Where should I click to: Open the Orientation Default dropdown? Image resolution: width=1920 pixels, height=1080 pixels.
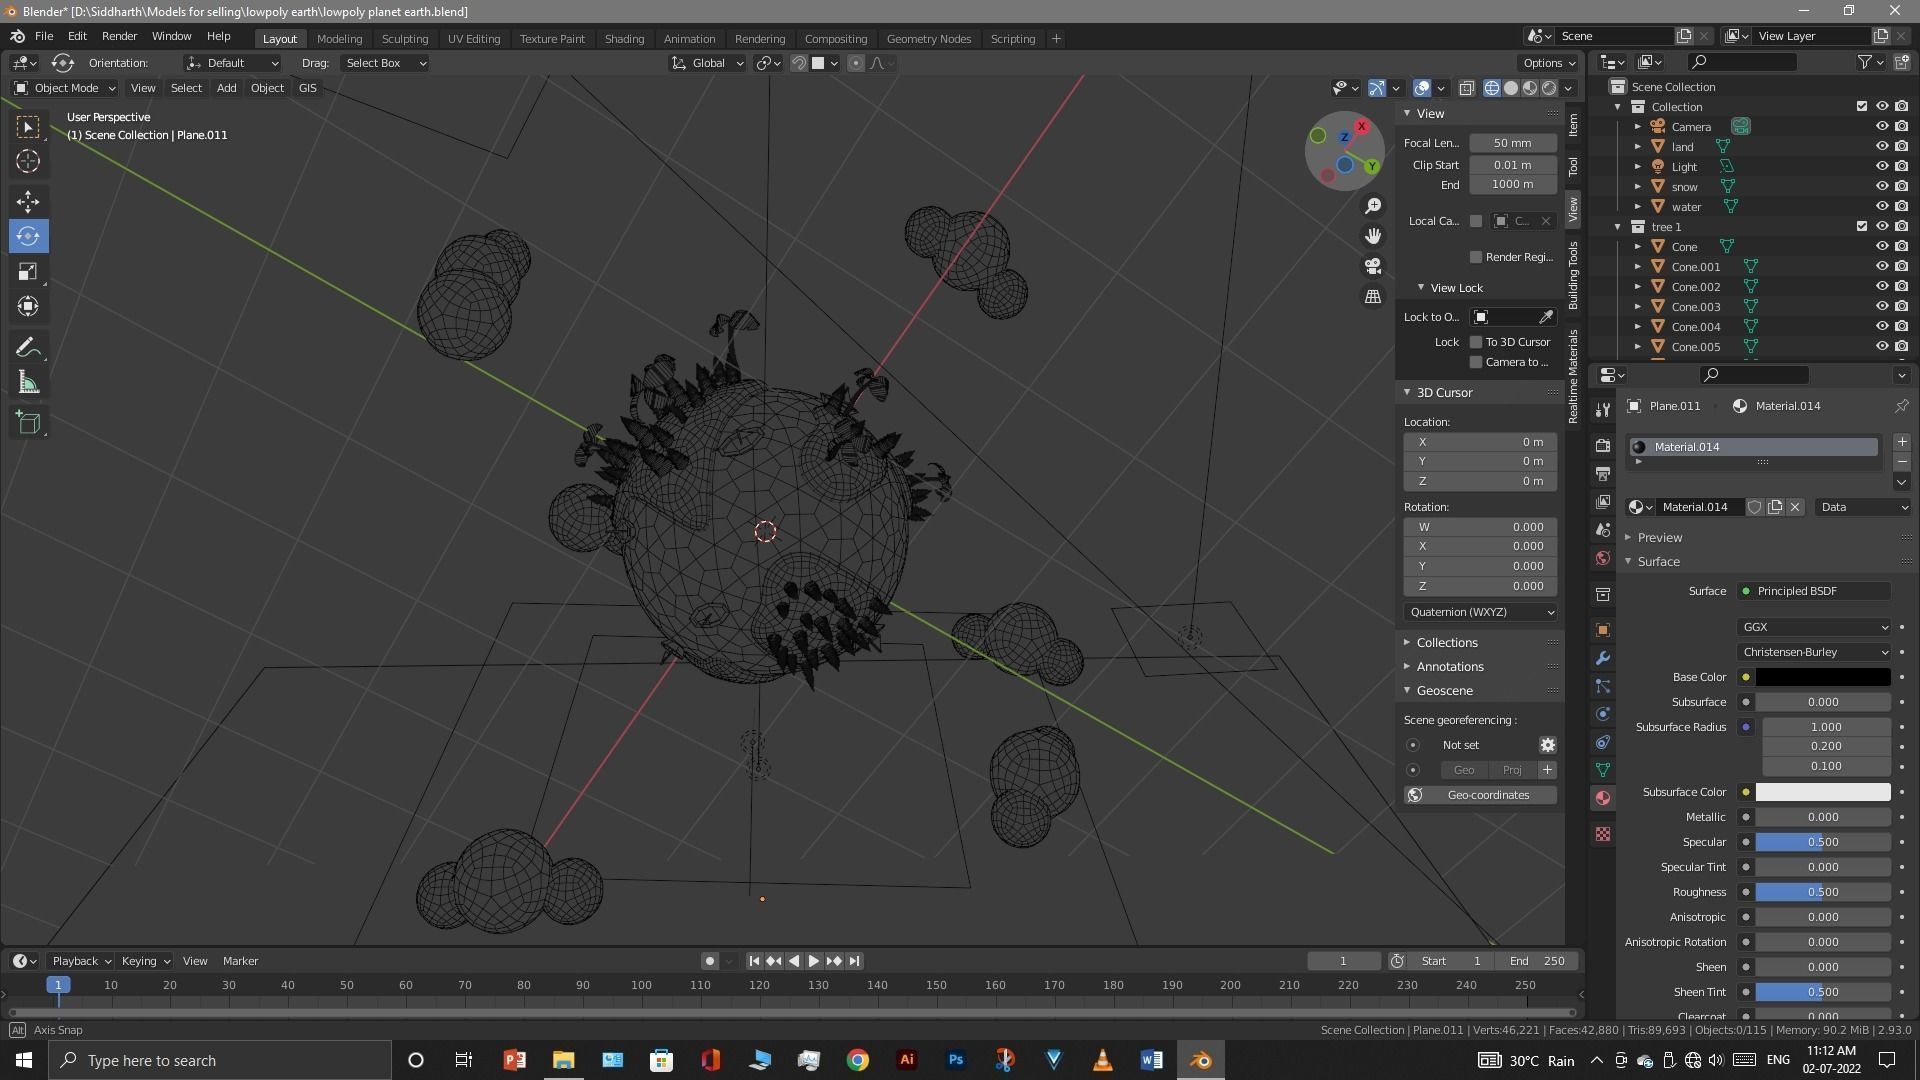[232, 63]
